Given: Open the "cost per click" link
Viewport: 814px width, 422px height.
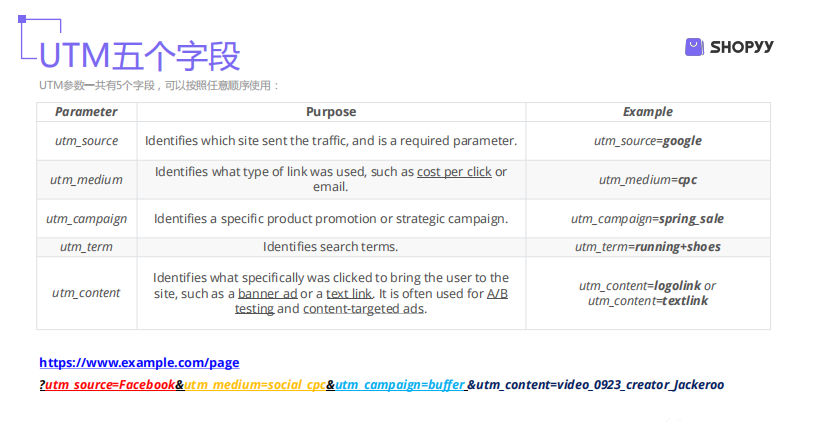Looking at the screenshot, I should pyautogui.click(x=454, y=172).
